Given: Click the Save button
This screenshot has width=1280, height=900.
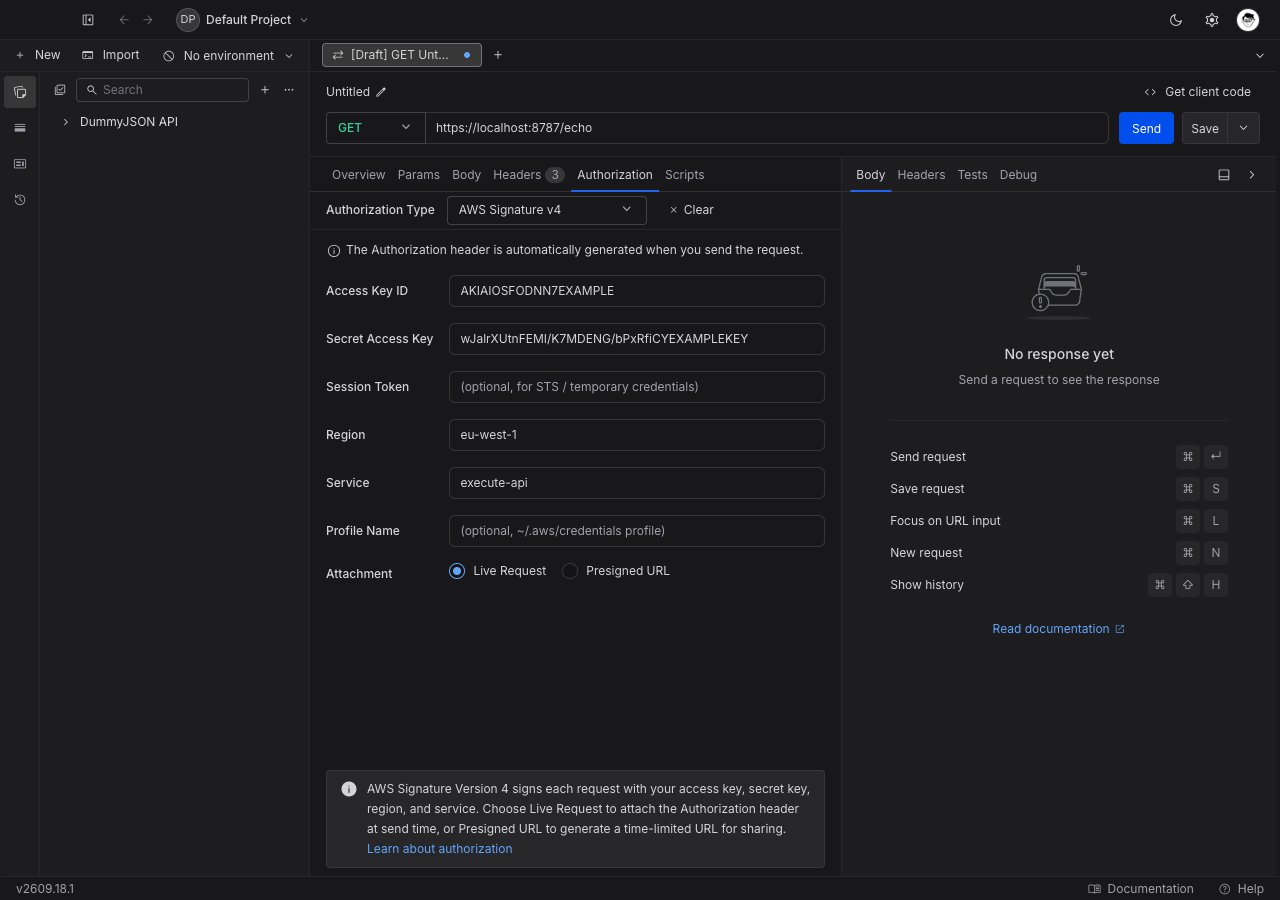Looking at the screenshot, I should click(x=1205, y=128).
